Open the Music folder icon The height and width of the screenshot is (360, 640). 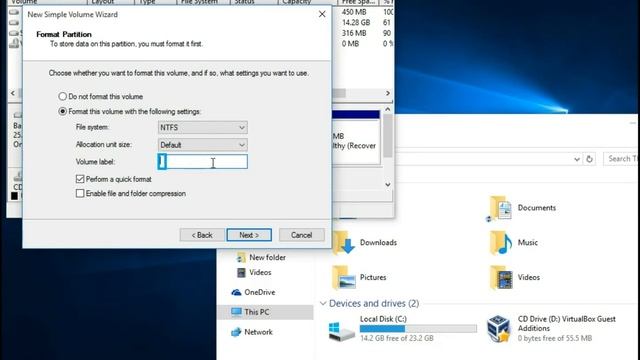point(500,243)
